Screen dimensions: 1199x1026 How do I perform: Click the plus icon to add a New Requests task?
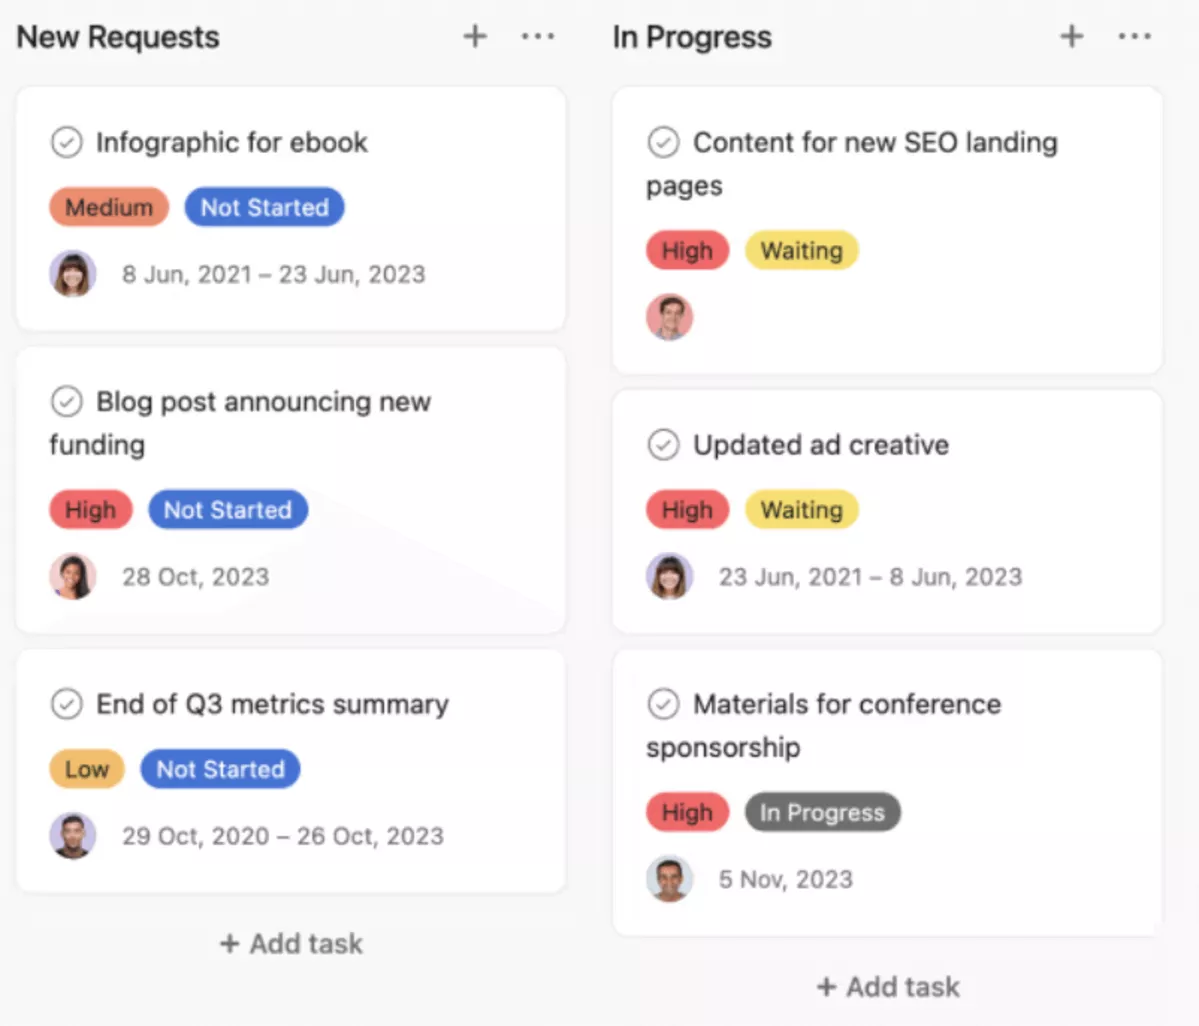coord(475,36)
